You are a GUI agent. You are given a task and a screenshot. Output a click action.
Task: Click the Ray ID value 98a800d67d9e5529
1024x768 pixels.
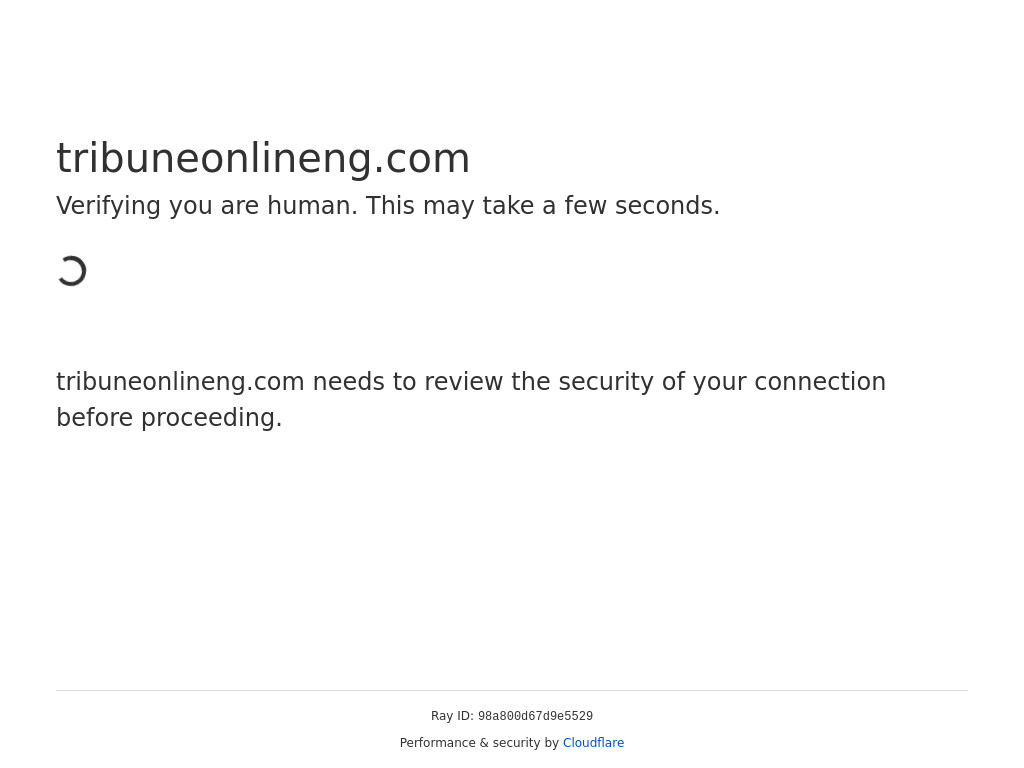[535, 717]
